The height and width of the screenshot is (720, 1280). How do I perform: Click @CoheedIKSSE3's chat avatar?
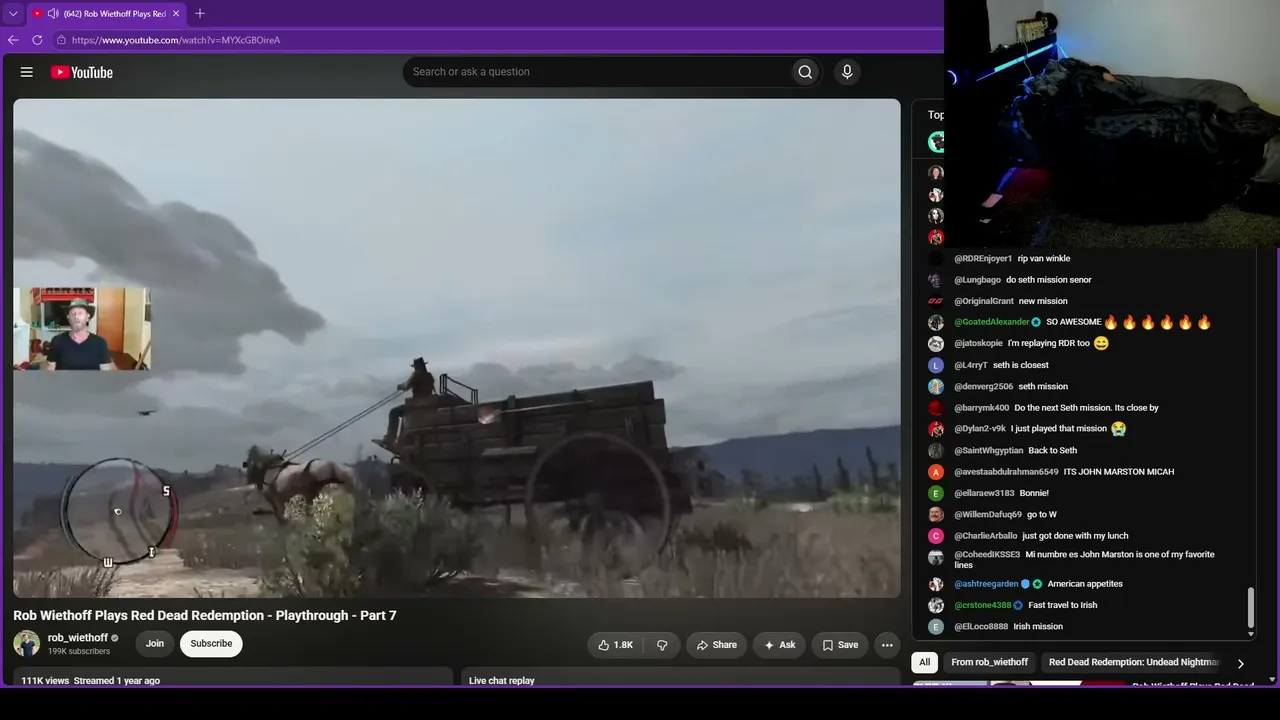[x=936, y=557]
